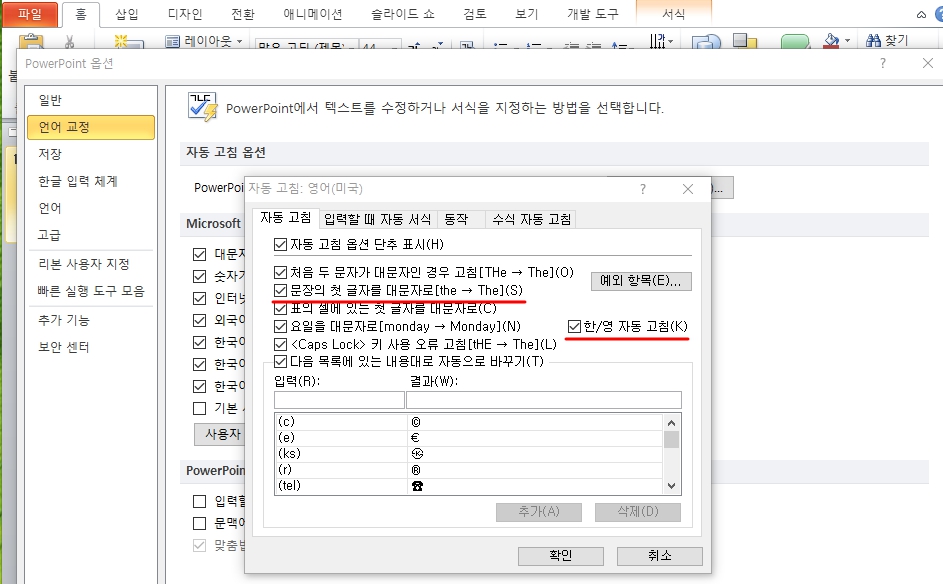Toggle 문장의 첫 글자를 대문자로 checkbox
The height and width of the screenshot is (584, 943).
(280, 290)
